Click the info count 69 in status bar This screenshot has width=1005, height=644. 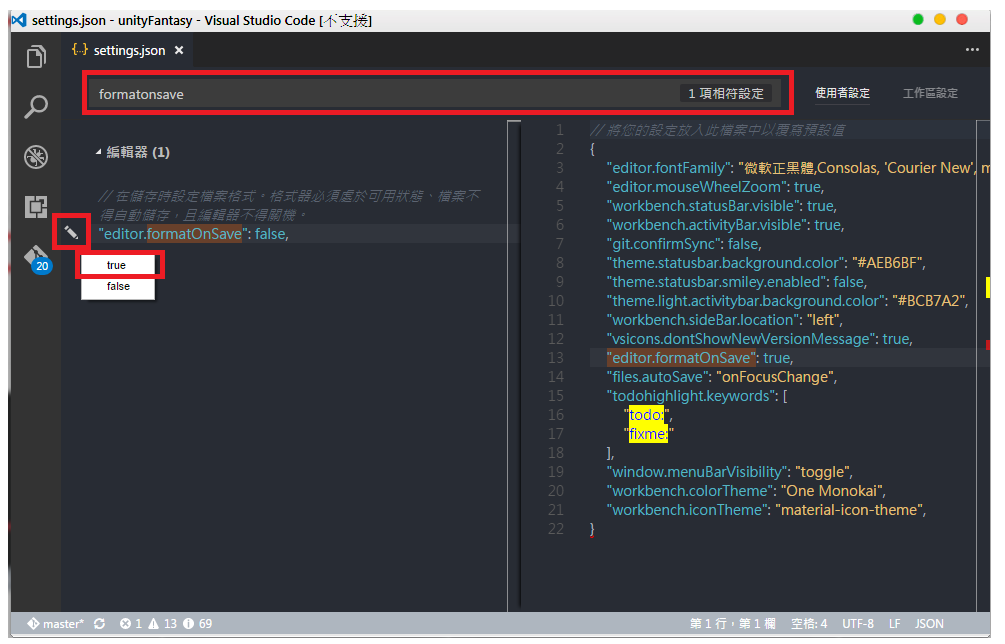197,623
